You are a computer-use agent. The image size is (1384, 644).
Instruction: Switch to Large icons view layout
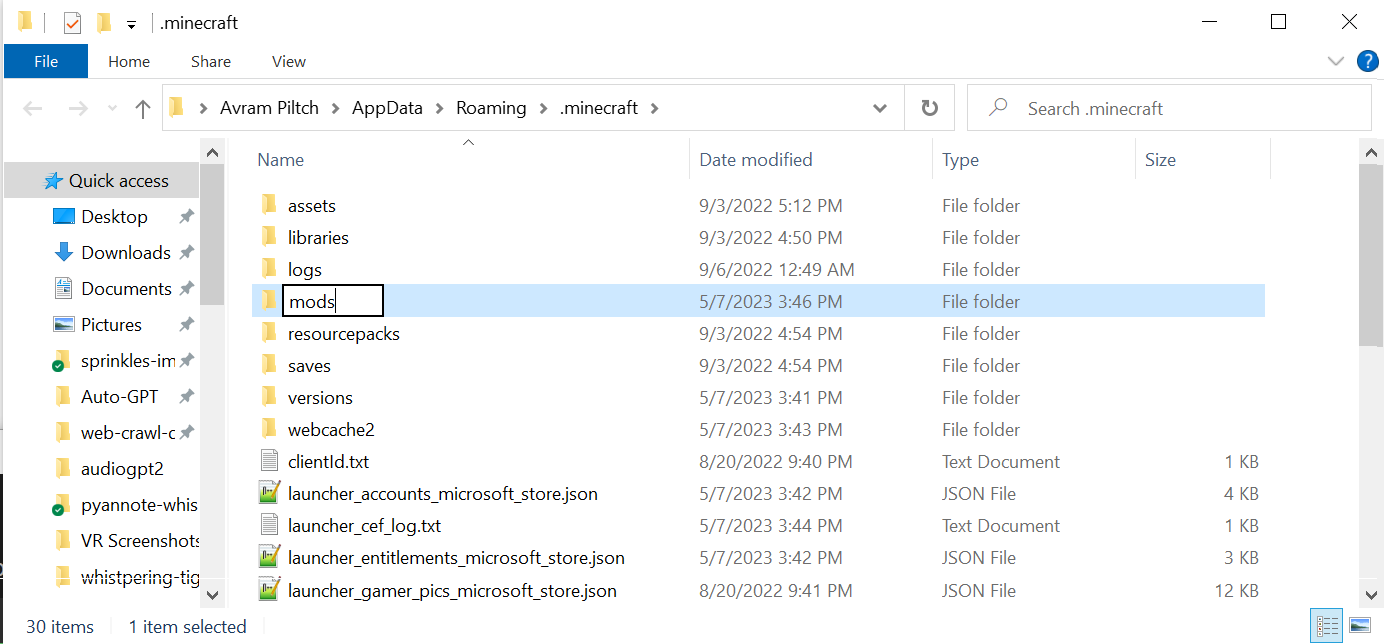click(1358, 626)
